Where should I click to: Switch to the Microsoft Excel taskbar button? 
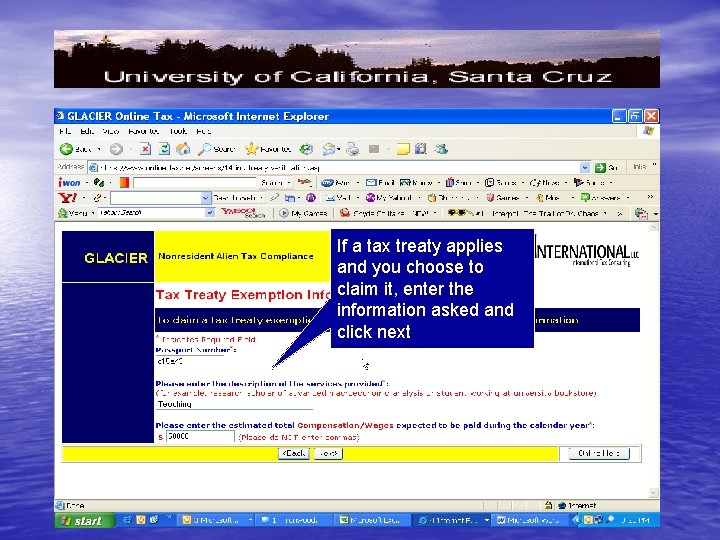(370, 520)
